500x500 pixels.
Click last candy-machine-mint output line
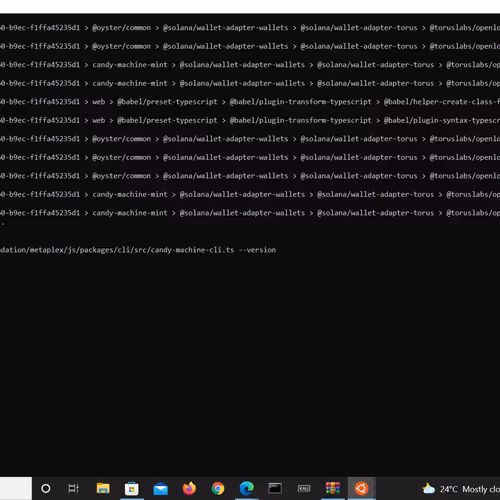250,213
